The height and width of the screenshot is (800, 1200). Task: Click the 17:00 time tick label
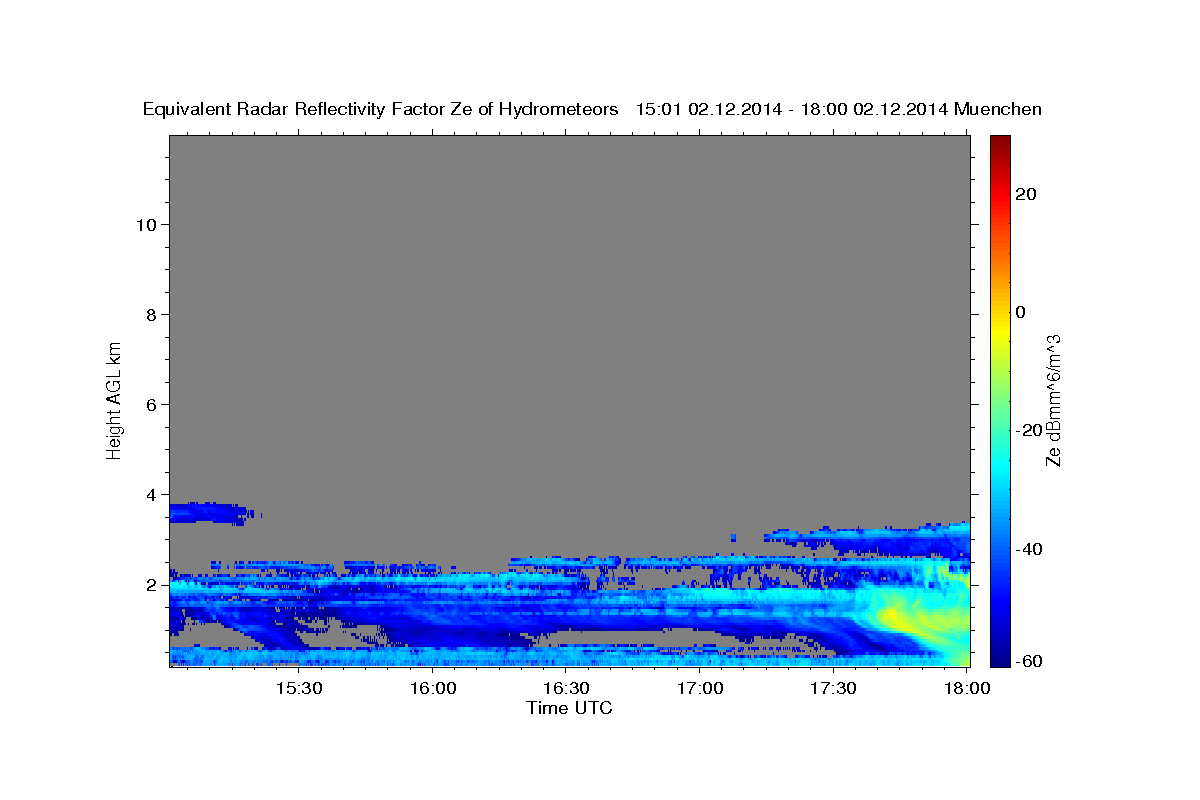(700, 689)
